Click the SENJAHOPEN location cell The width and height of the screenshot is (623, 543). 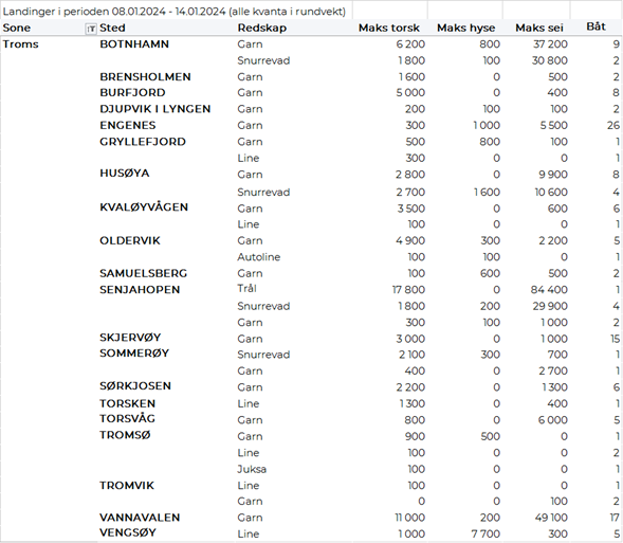tap(140, 290)
